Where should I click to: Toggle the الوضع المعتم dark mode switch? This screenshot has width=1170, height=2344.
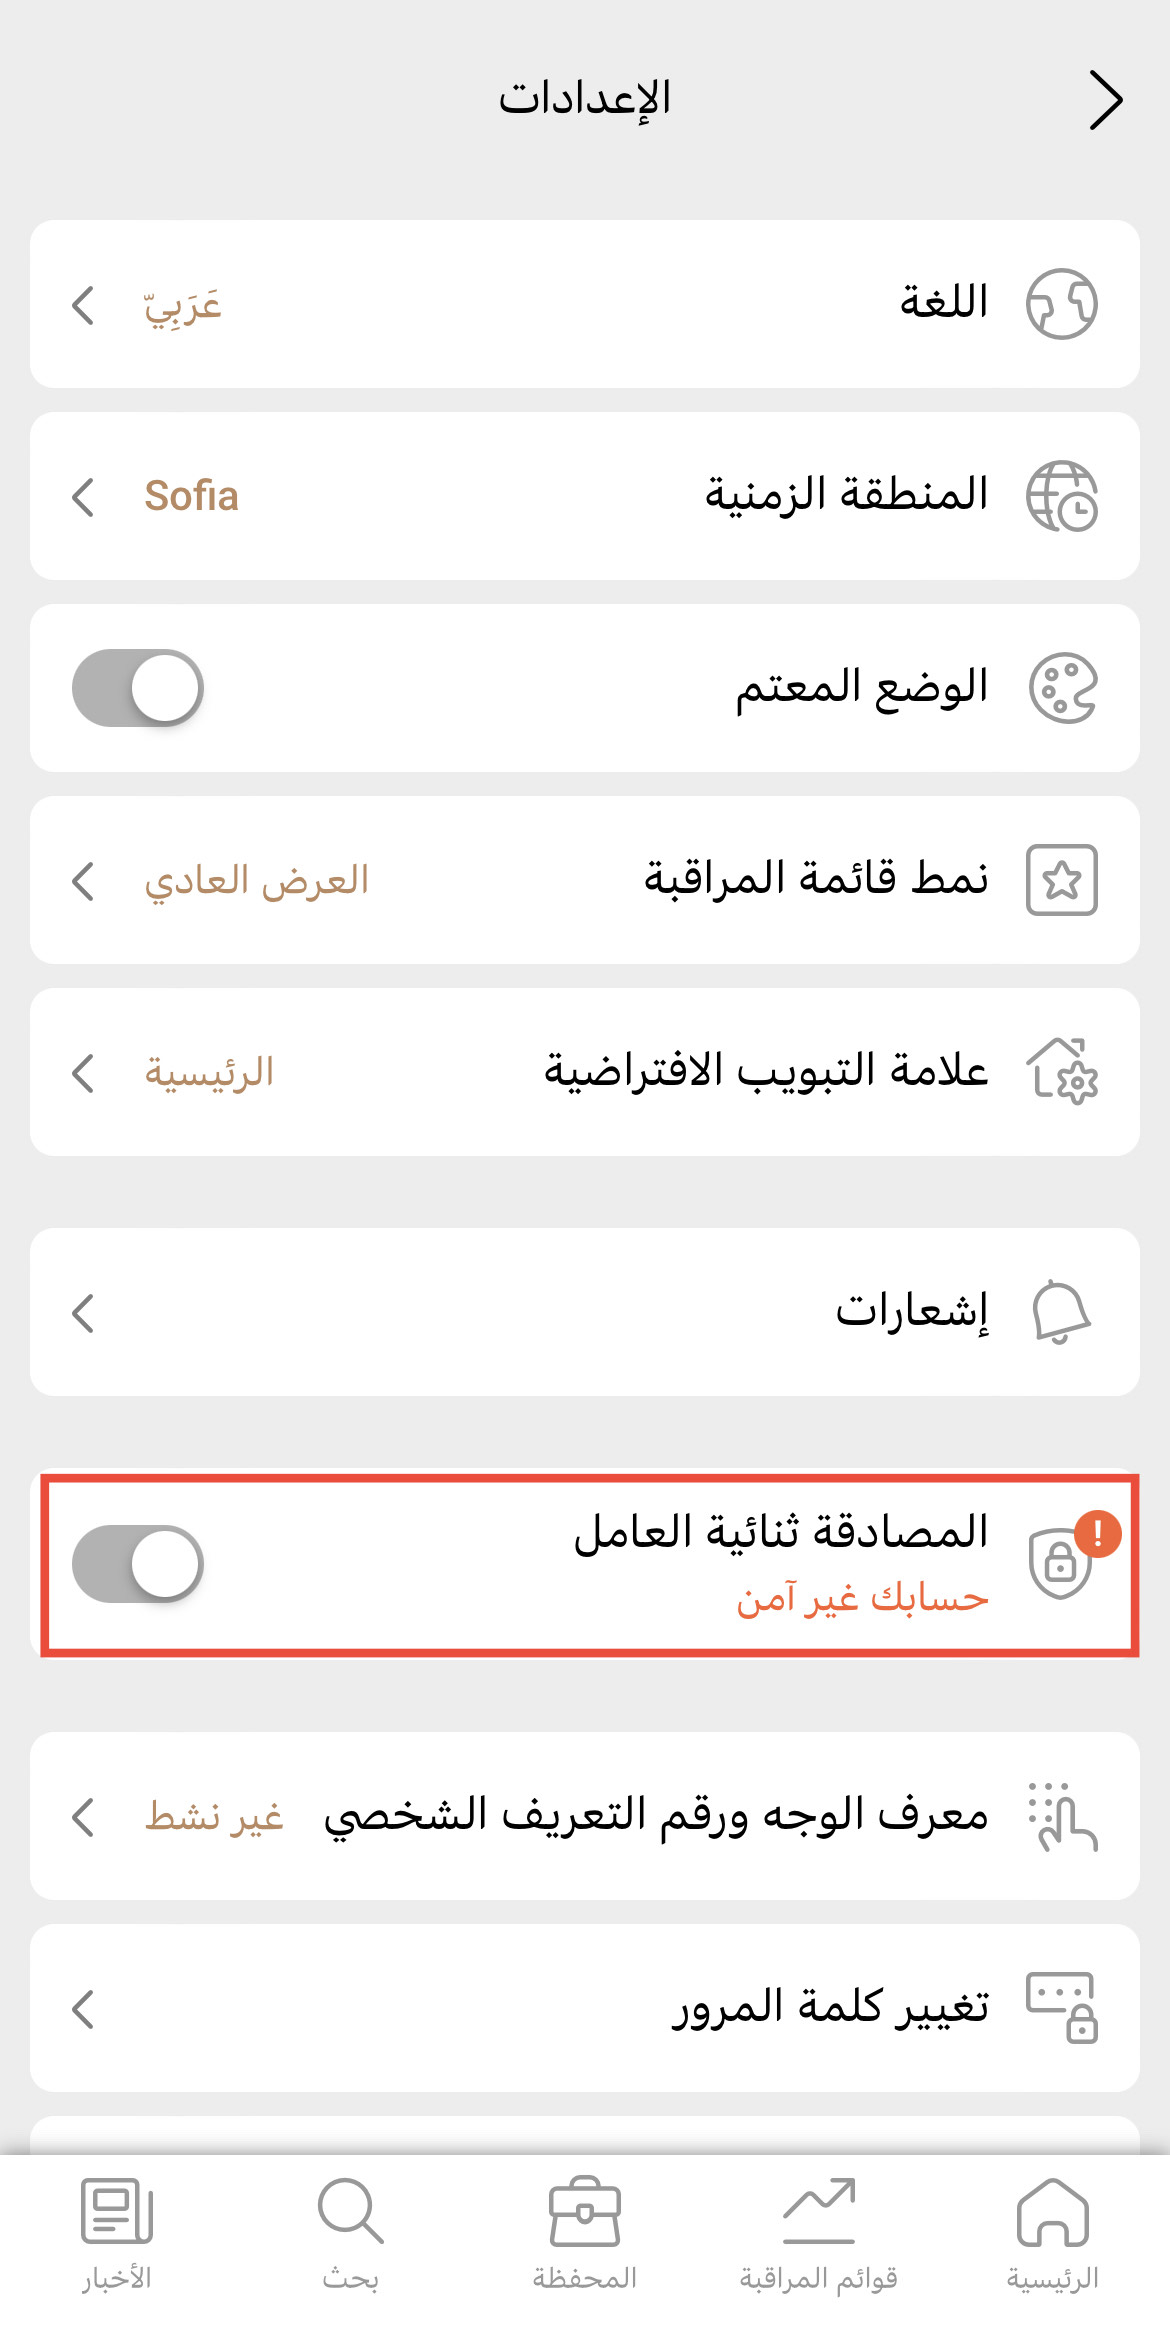(138, 688)
